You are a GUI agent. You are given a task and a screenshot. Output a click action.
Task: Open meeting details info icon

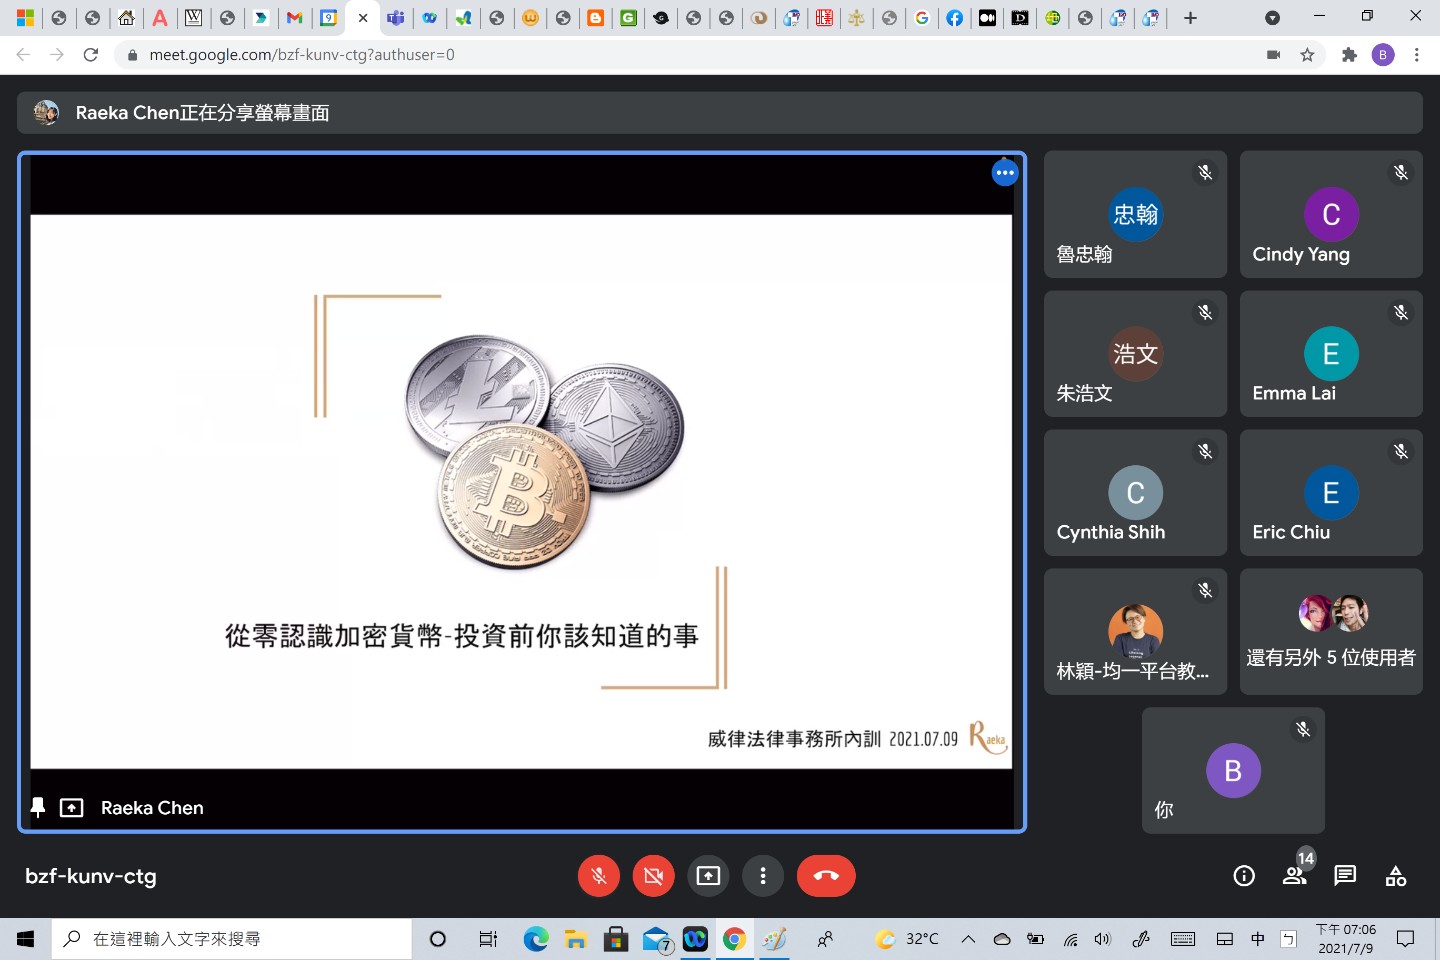pos(1244,876)
